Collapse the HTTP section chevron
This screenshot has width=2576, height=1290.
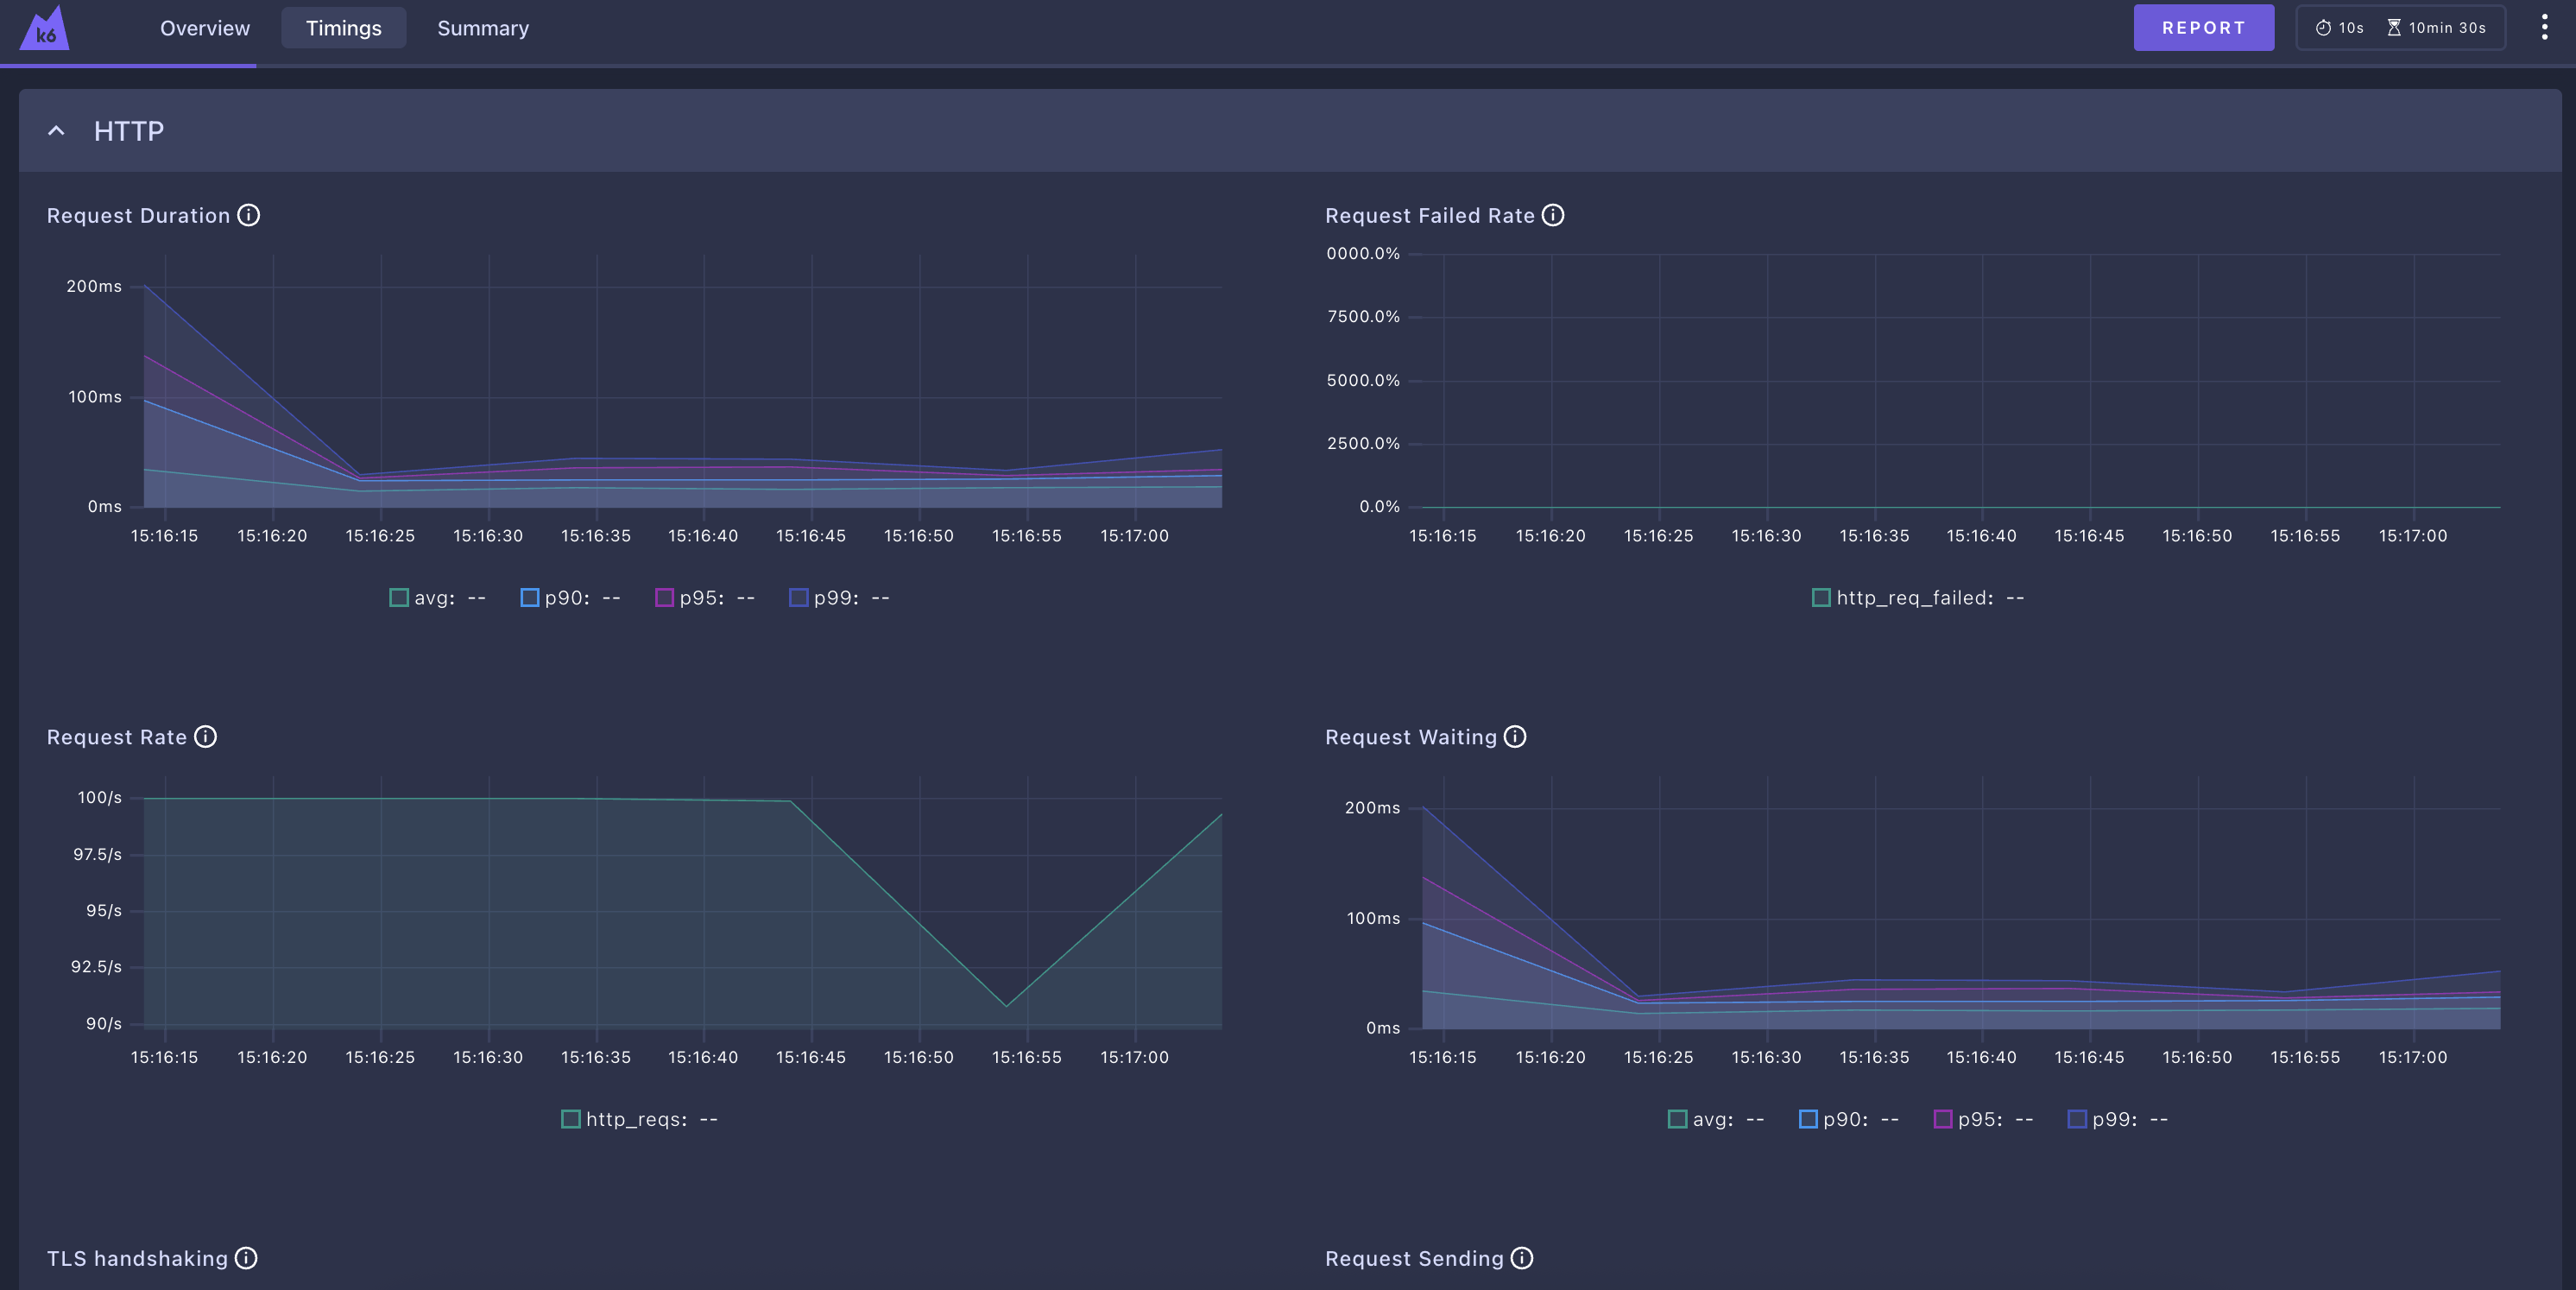click(x=57, y=131)
